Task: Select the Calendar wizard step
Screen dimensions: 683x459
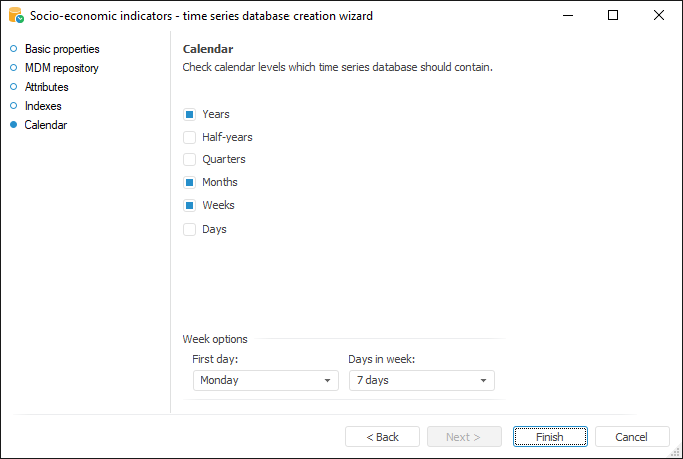Action: tap(45, 125)
